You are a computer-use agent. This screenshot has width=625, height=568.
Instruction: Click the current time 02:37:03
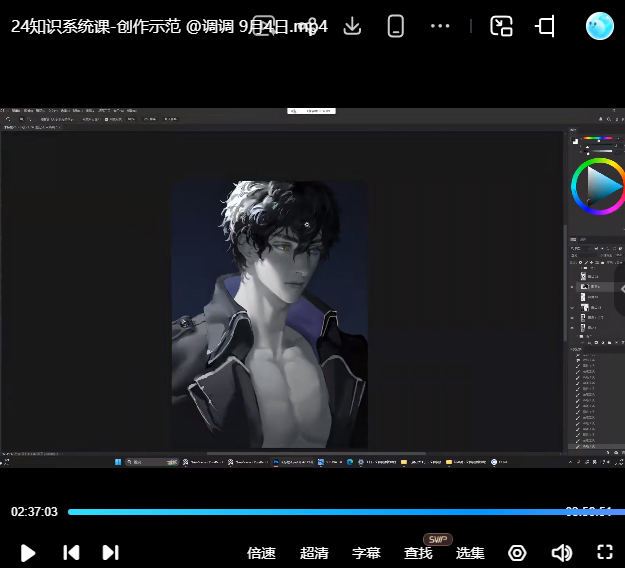pos(34,512)
